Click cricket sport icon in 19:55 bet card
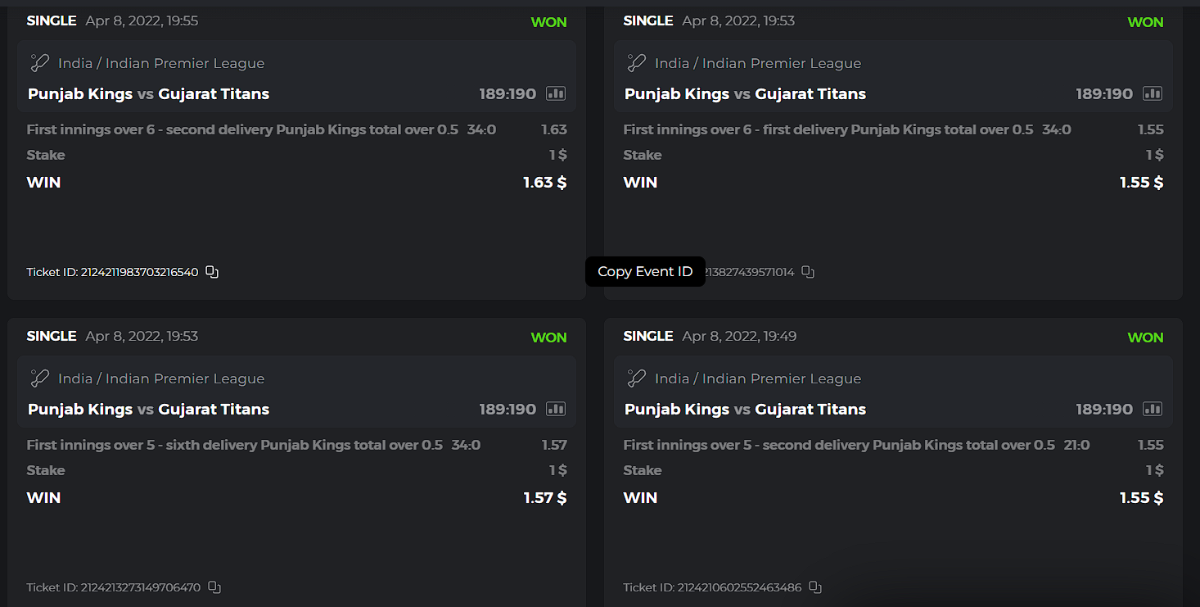This screenshot has width=1200, height=607. pyautogui.click(x=39, y=63)
